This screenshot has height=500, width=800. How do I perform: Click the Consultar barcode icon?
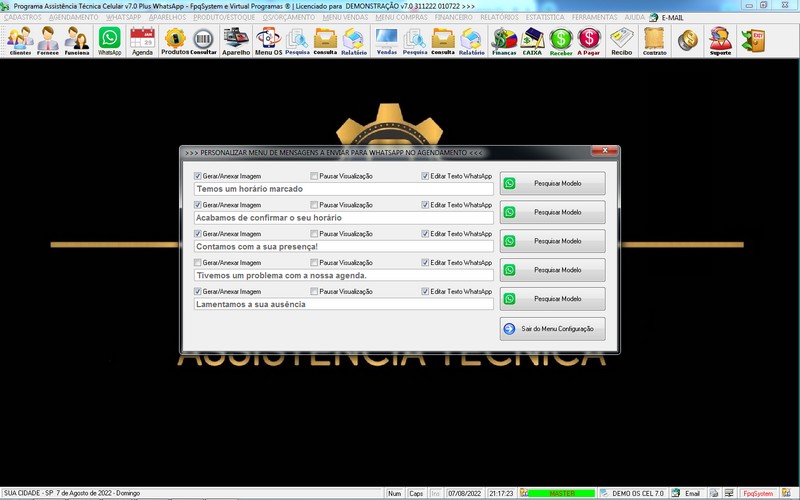pos(204,41)
